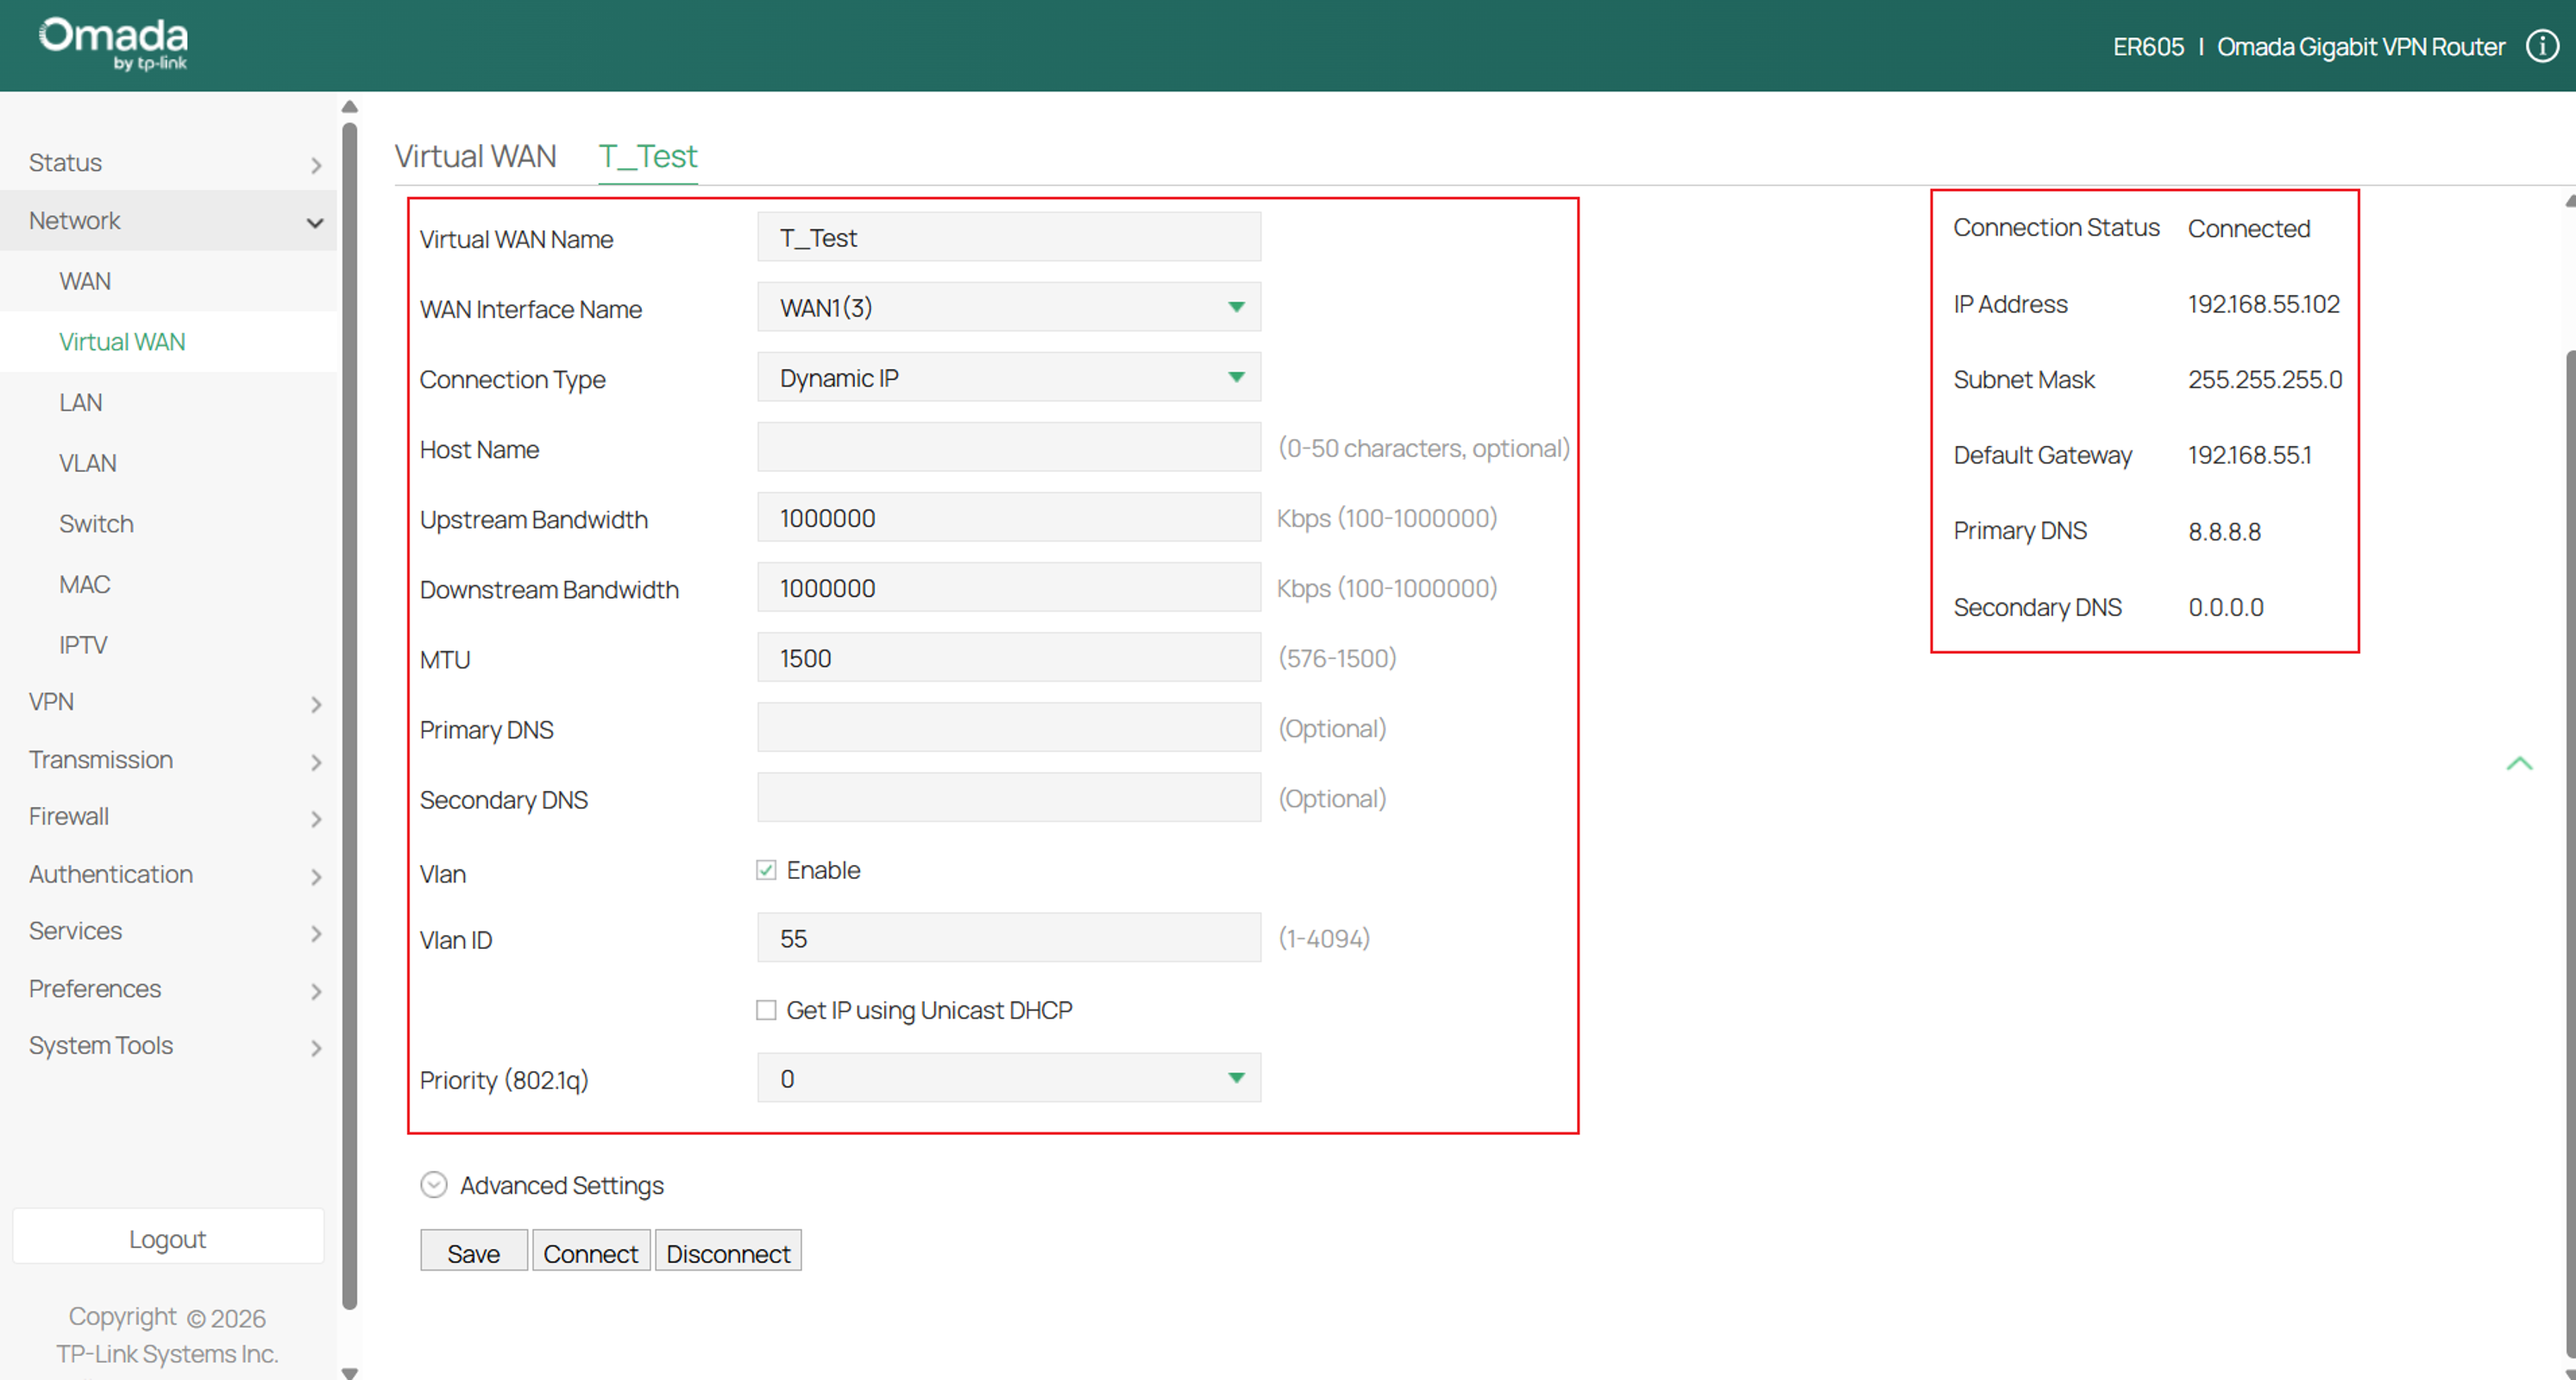Open LAN in the sidebar

169,403
